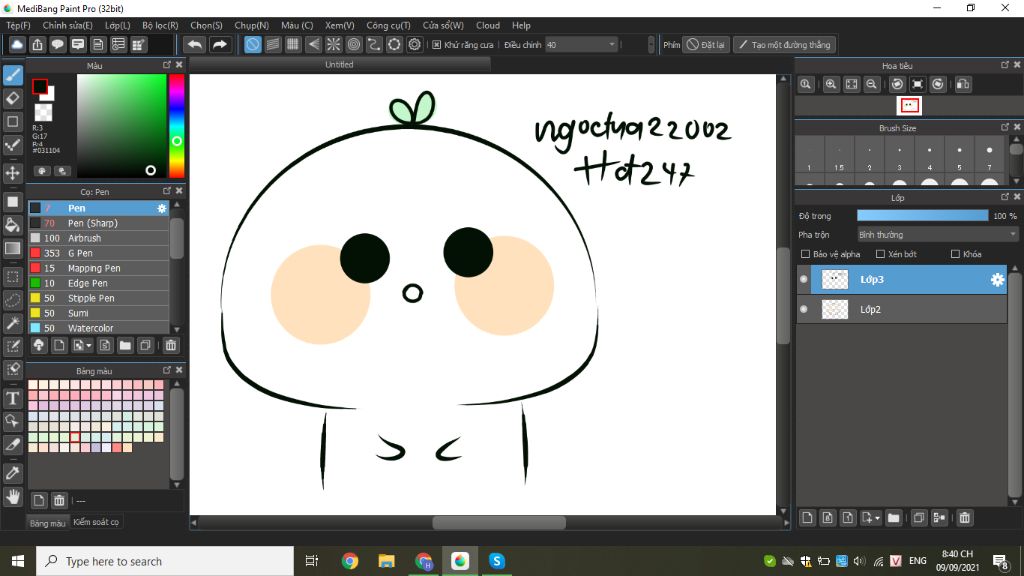Select the Text tool
Screen dimensions: 1024x576
pyautogui.click(x=13, y=398)
